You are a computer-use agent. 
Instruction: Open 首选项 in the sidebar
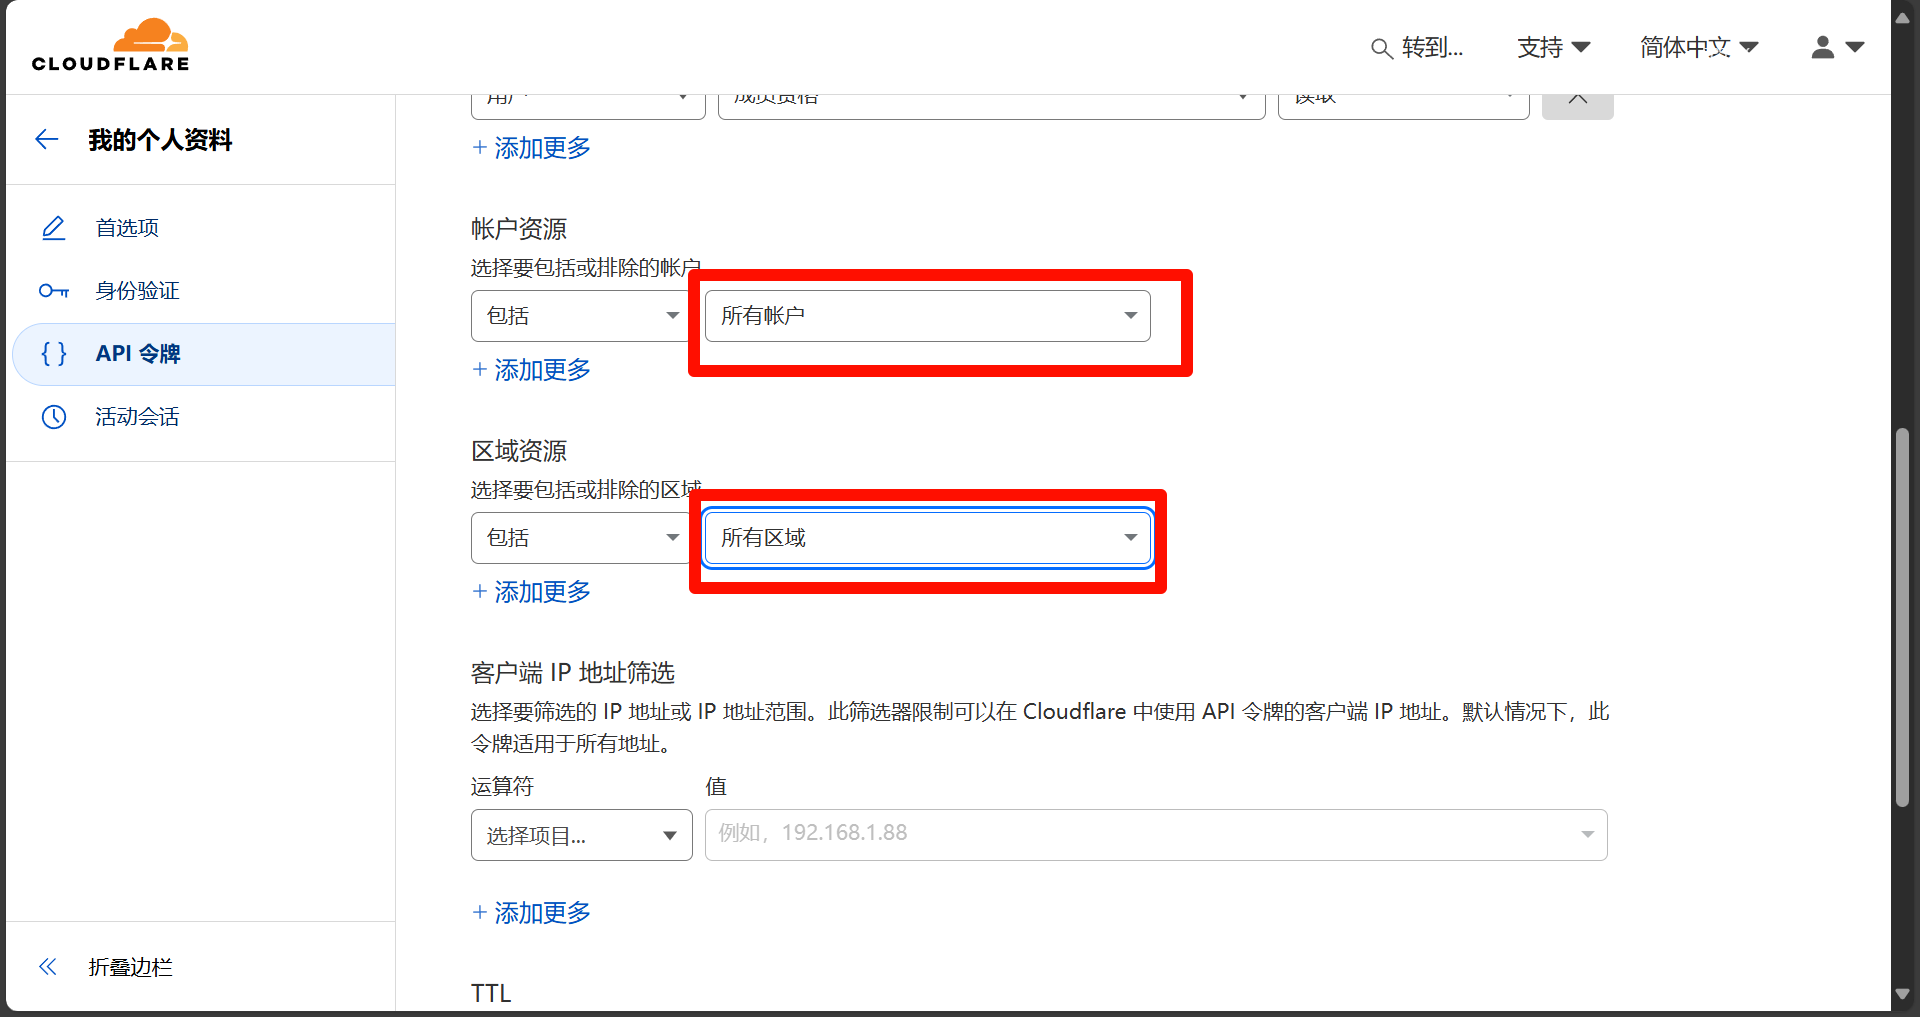203,228
